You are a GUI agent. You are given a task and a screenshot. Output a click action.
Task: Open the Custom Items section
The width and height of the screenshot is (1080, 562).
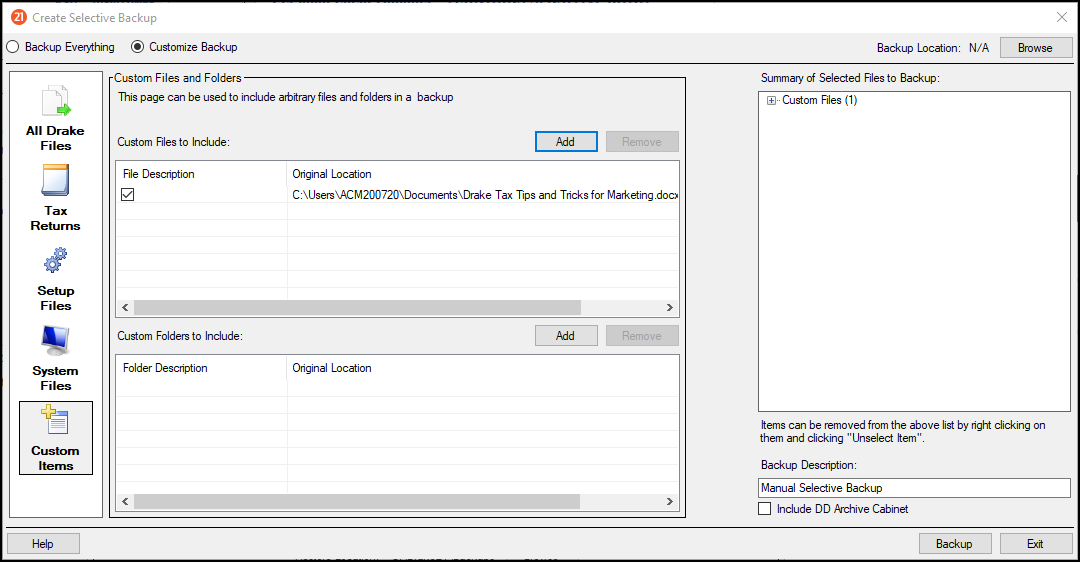[56, 438]
